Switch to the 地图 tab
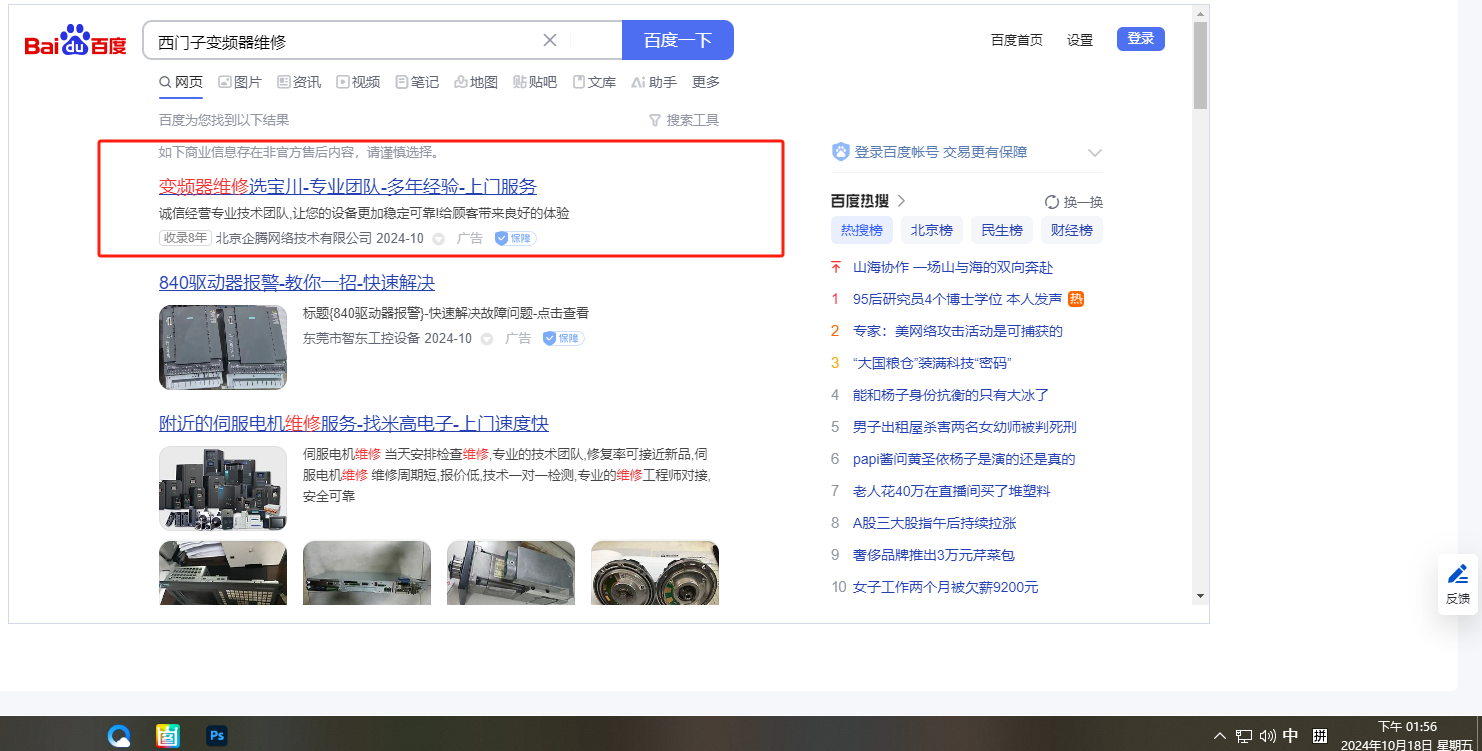1482x751 pixels. (476, 82)
